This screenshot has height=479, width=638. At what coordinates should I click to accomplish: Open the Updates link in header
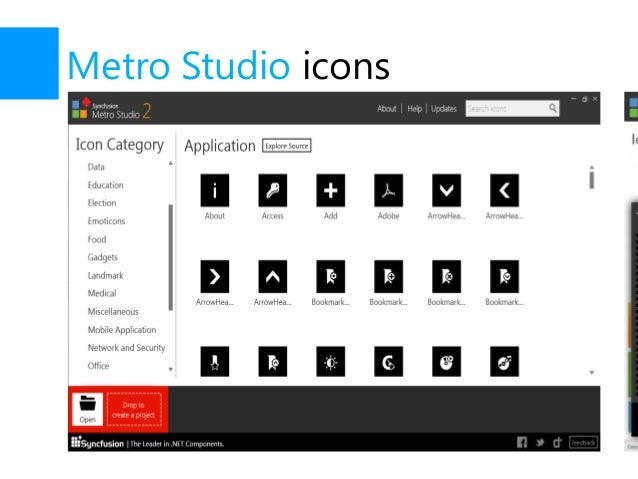click(x=444, y=109)
